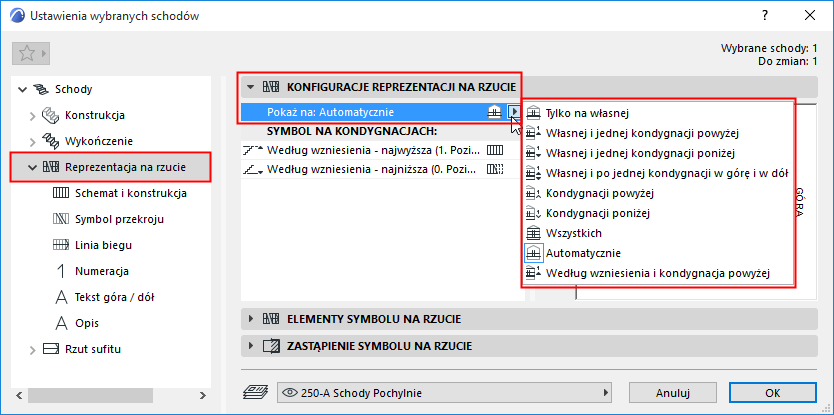Open Opis page in tree
Screen dimensions: 834x415
87,323
